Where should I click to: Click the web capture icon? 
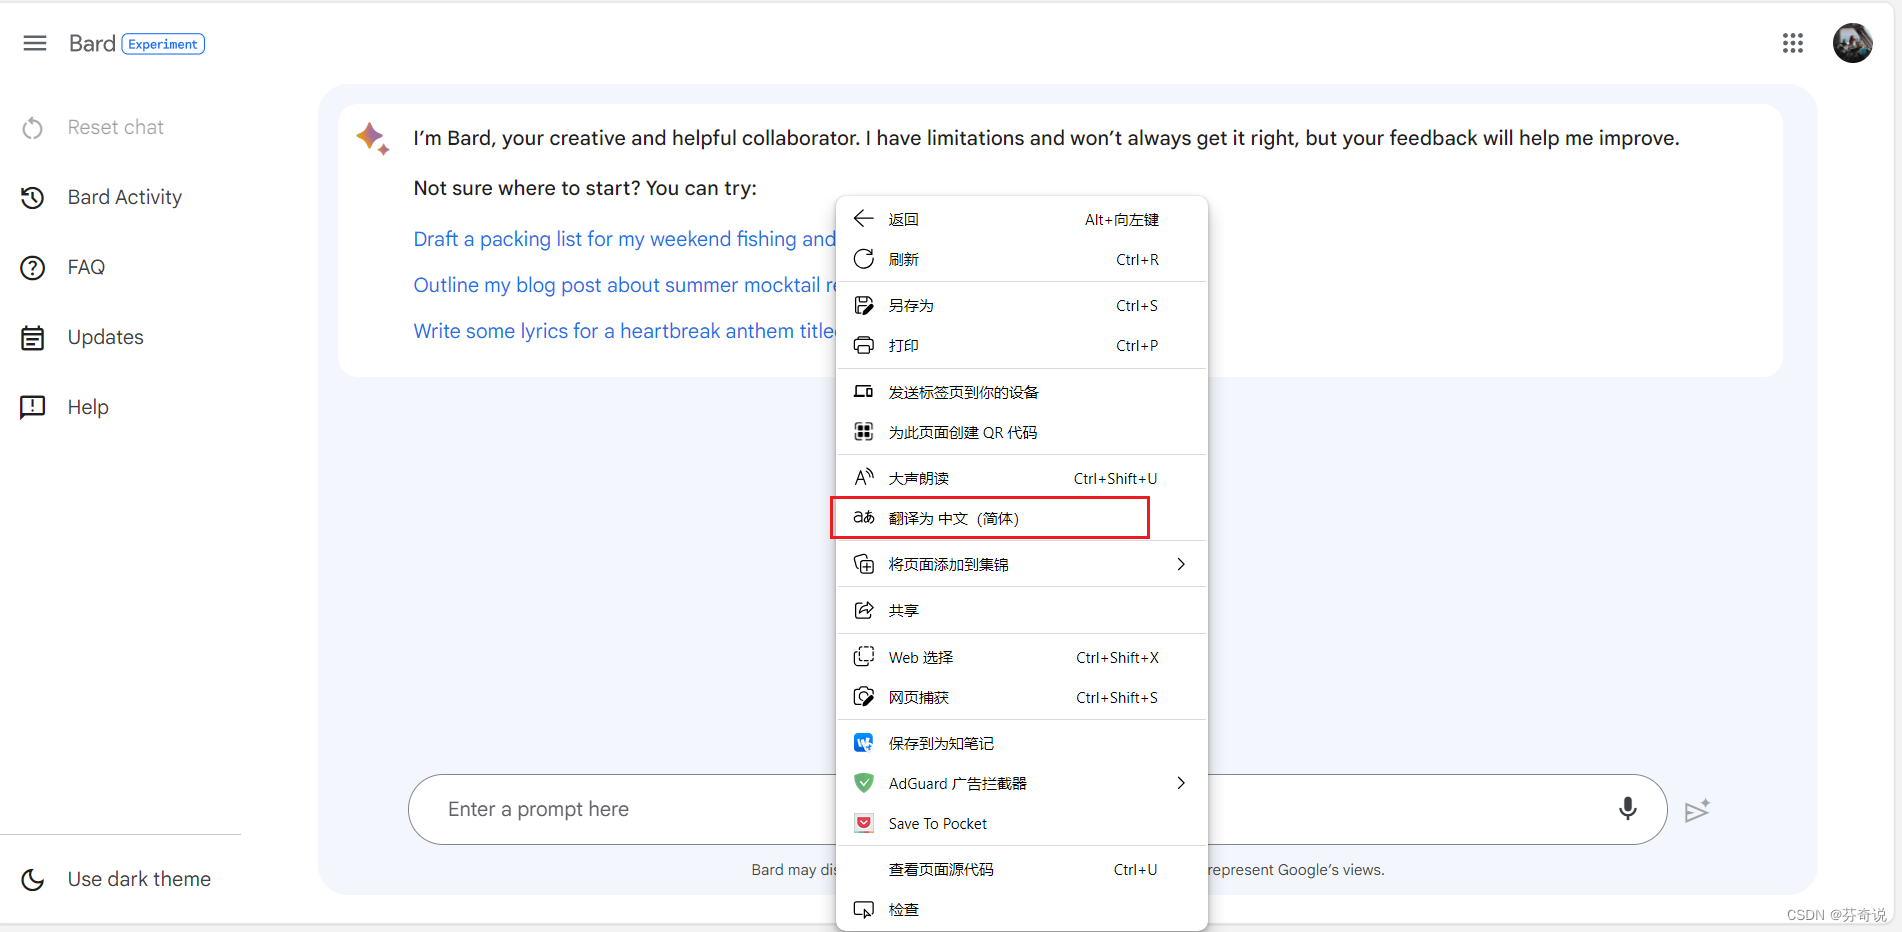[864, 697]
